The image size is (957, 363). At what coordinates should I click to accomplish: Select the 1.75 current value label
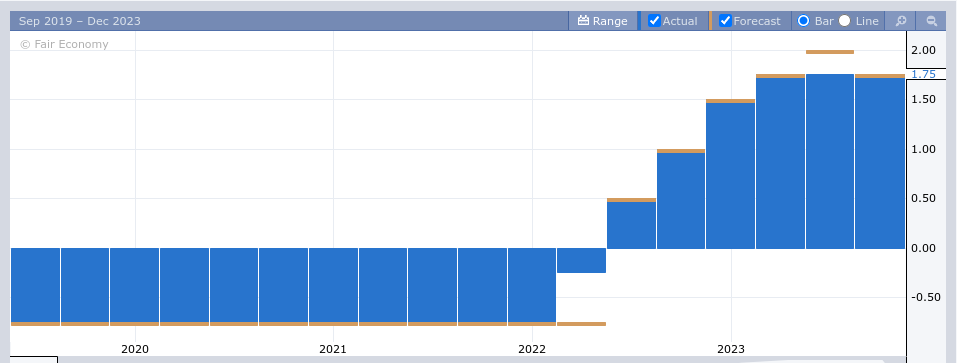(x=923, y=74)
